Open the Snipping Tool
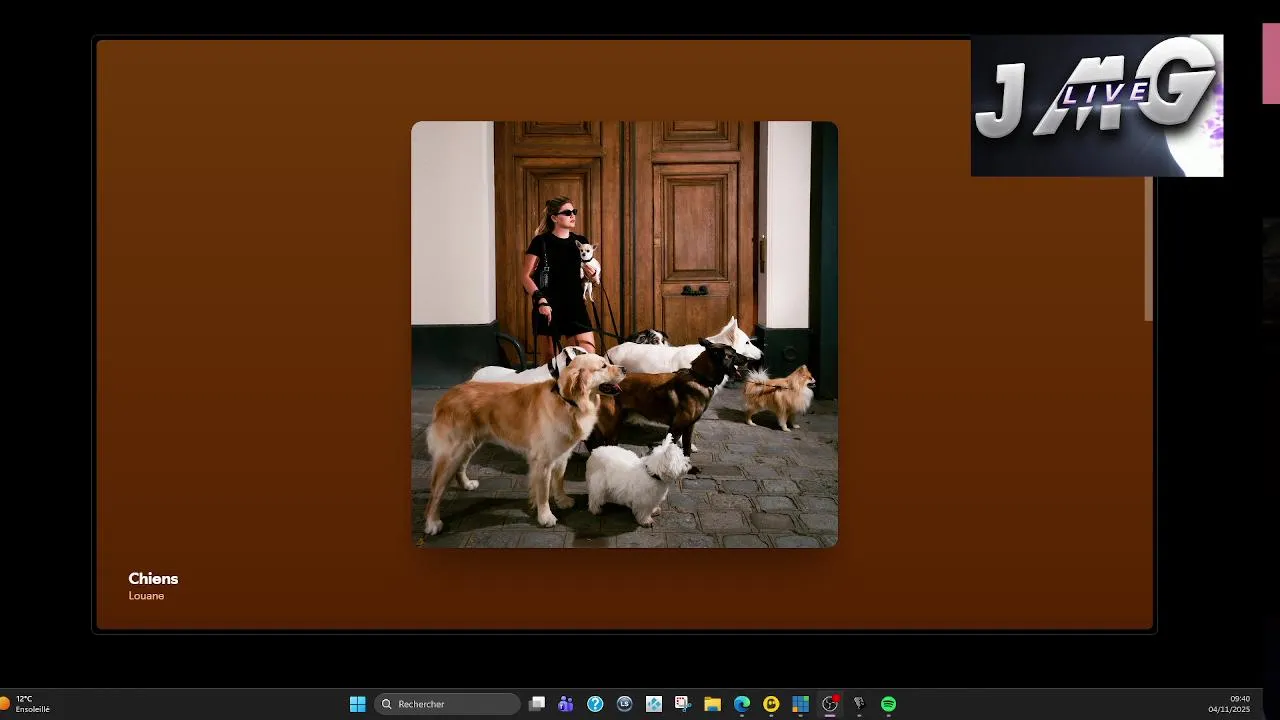Viewport: 1280px width, 720px height. (683, 704)
